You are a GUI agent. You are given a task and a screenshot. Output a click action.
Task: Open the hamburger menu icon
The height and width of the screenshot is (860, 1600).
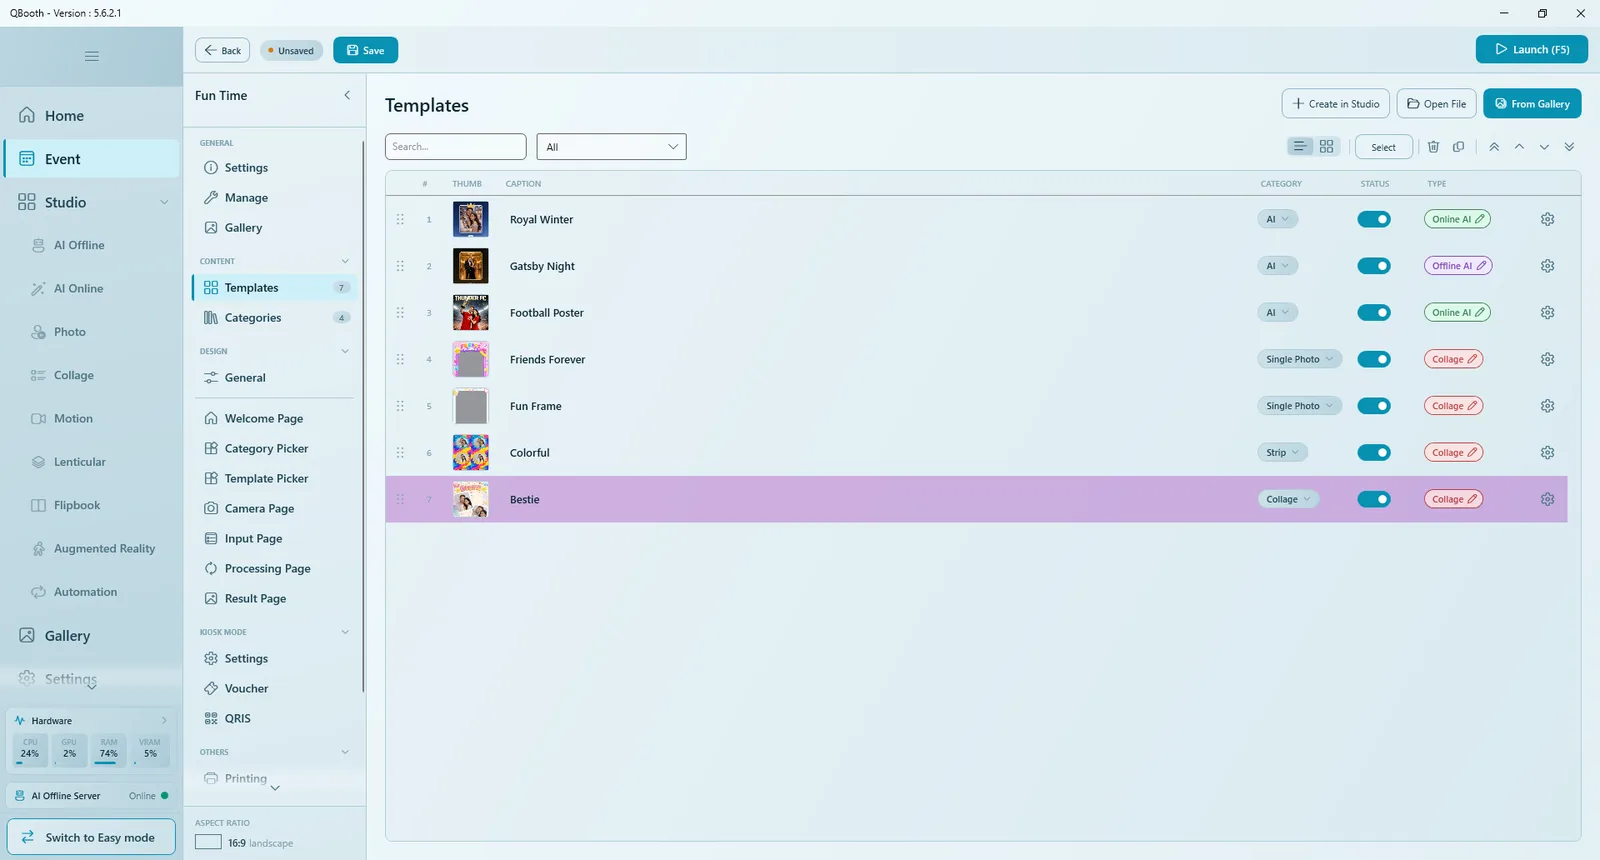pos(92,56)
